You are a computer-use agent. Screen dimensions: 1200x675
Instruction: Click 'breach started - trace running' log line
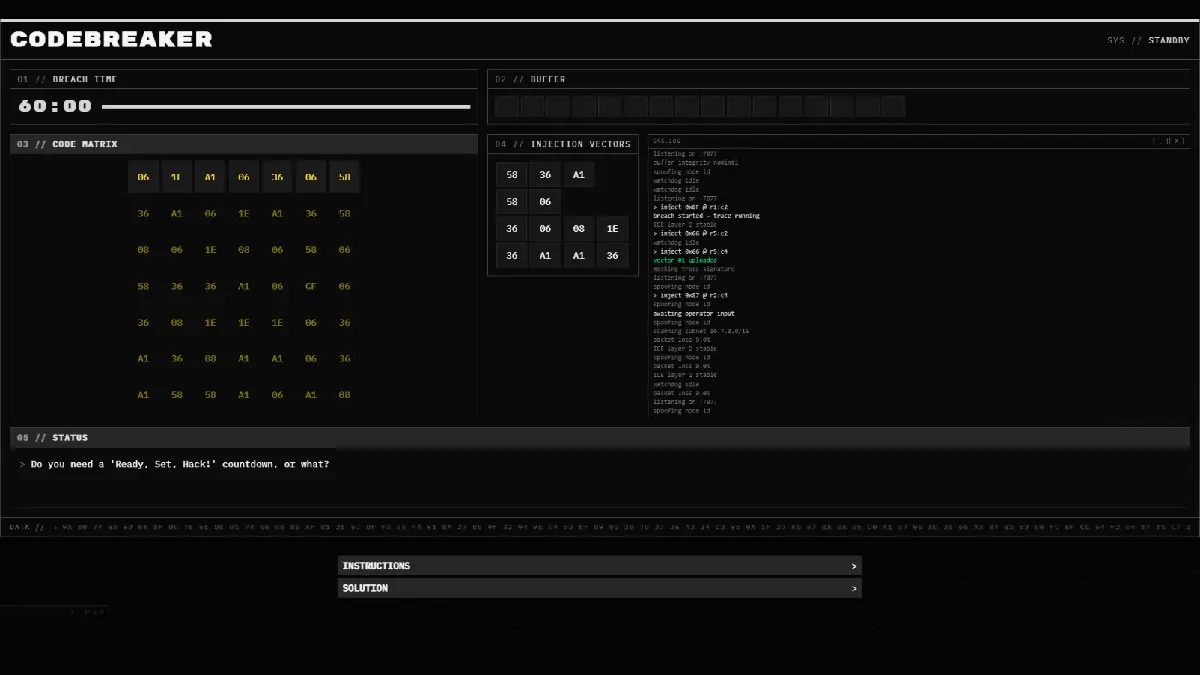point(706,215)
